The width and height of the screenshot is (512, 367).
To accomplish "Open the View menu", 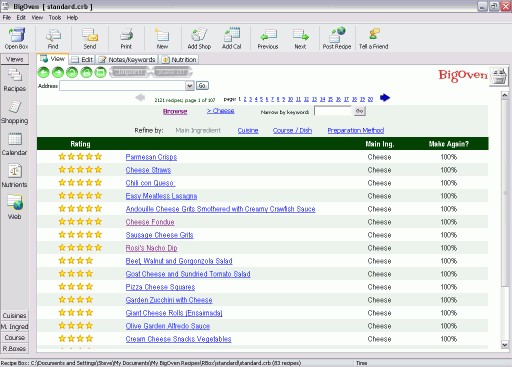I will click(37, 18).
